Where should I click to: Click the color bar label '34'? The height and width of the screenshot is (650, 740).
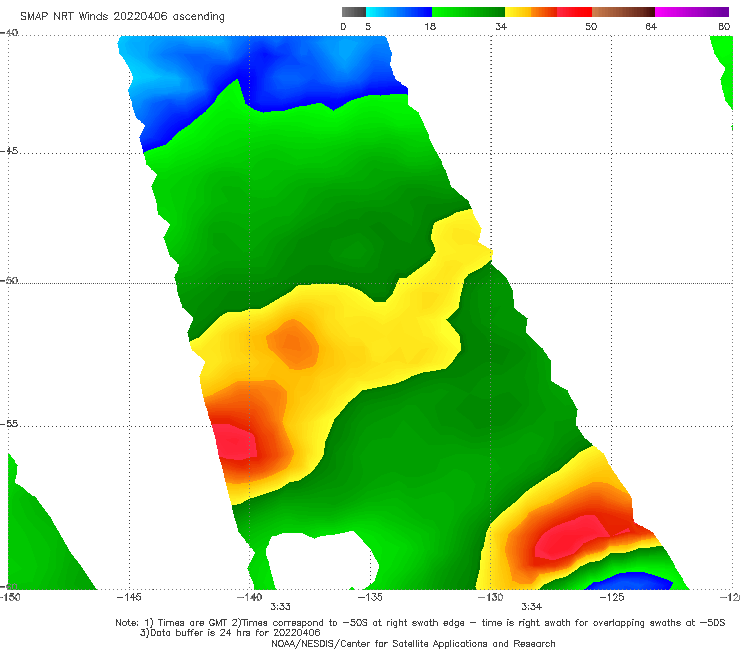[x=501, y=26]
